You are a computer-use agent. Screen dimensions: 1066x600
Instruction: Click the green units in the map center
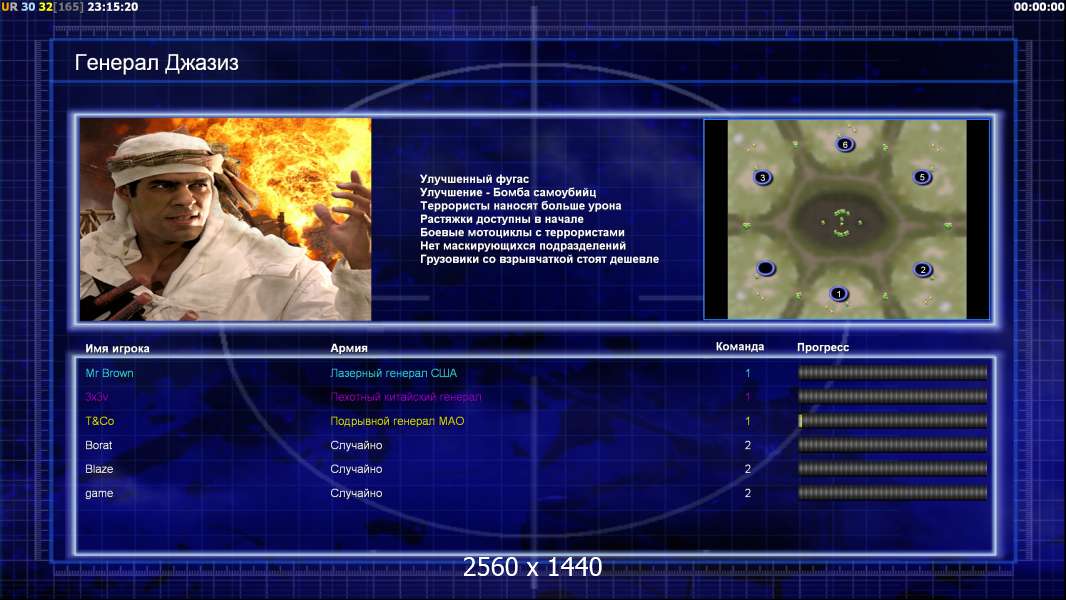coord(842,223)
